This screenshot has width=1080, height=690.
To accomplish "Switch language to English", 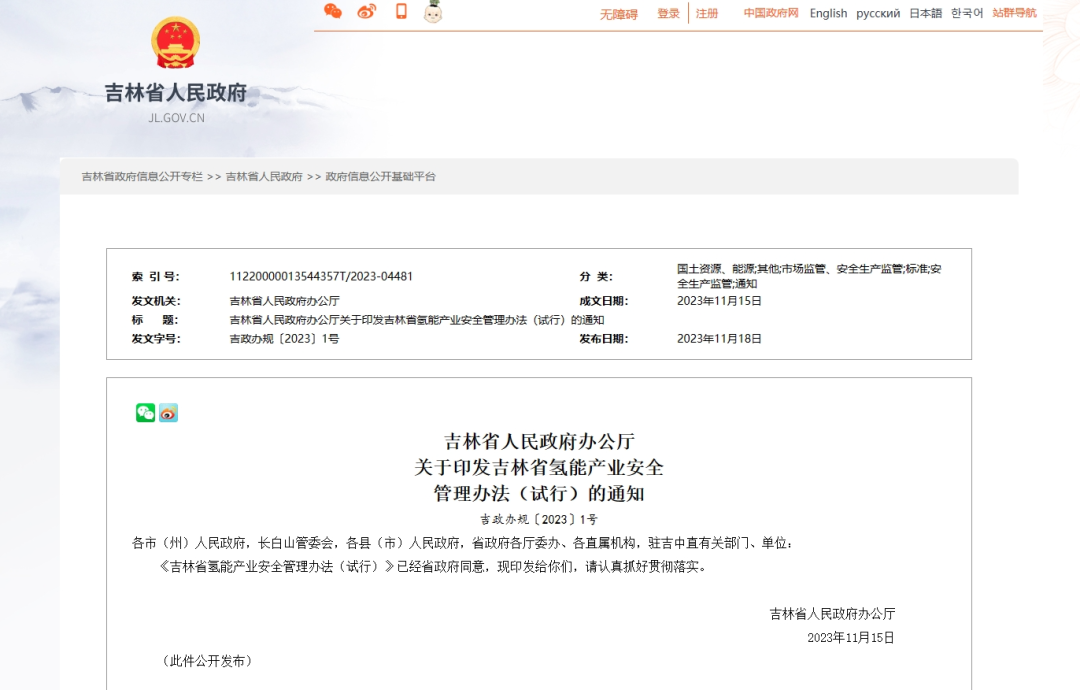I will 828,13.
